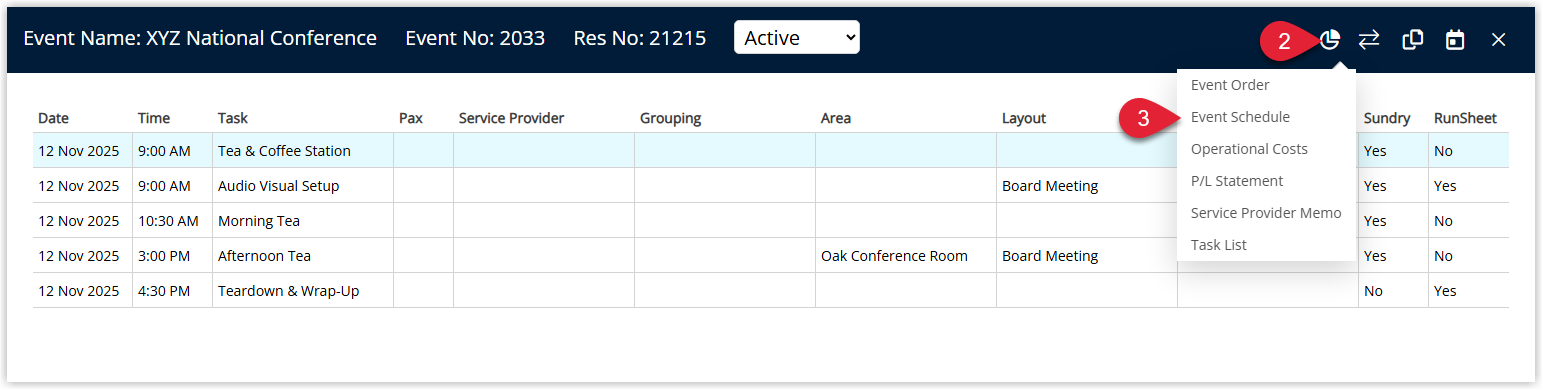1543x390 pixels.
Task: Click the swap arrows icon in header
Action: point(1369,39)
